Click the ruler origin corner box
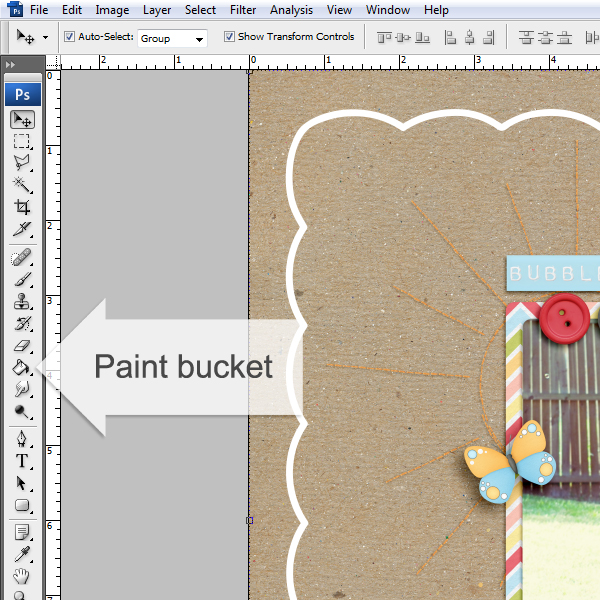Screen dimensions: 600x600 tap(54, 62)
